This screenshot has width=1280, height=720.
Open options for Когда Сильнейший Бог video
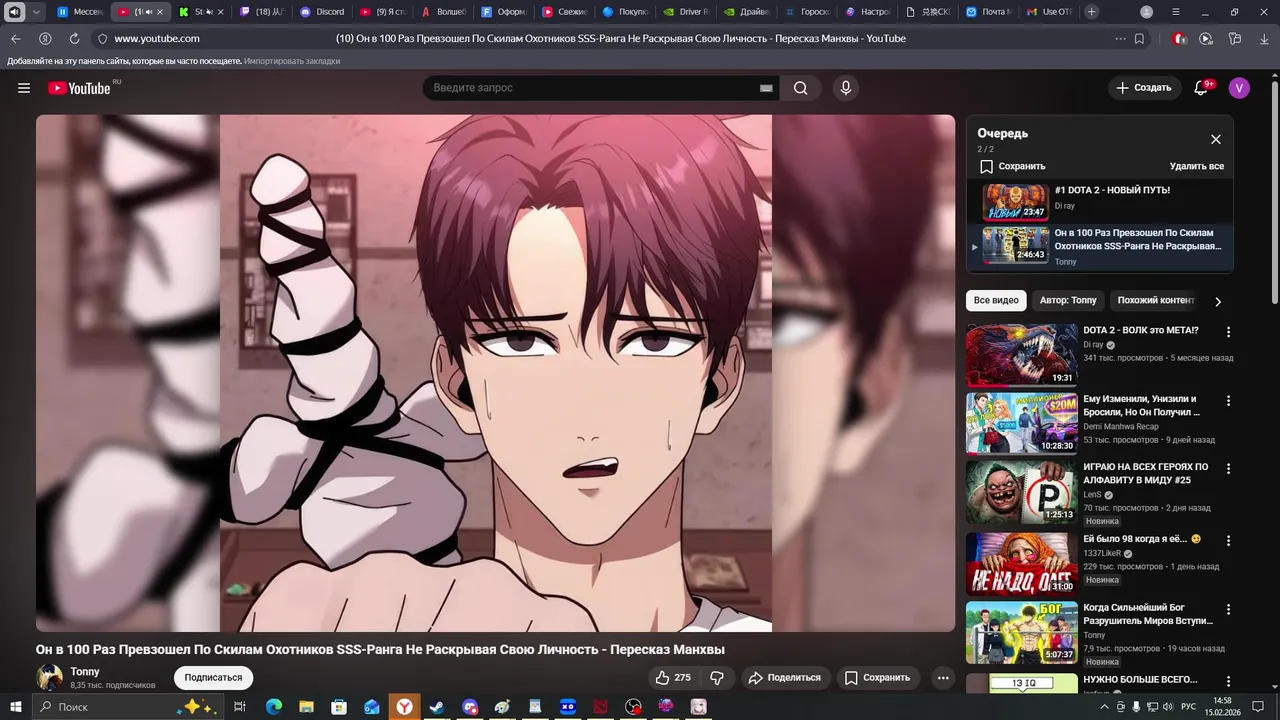click(x=1229, y=609)
